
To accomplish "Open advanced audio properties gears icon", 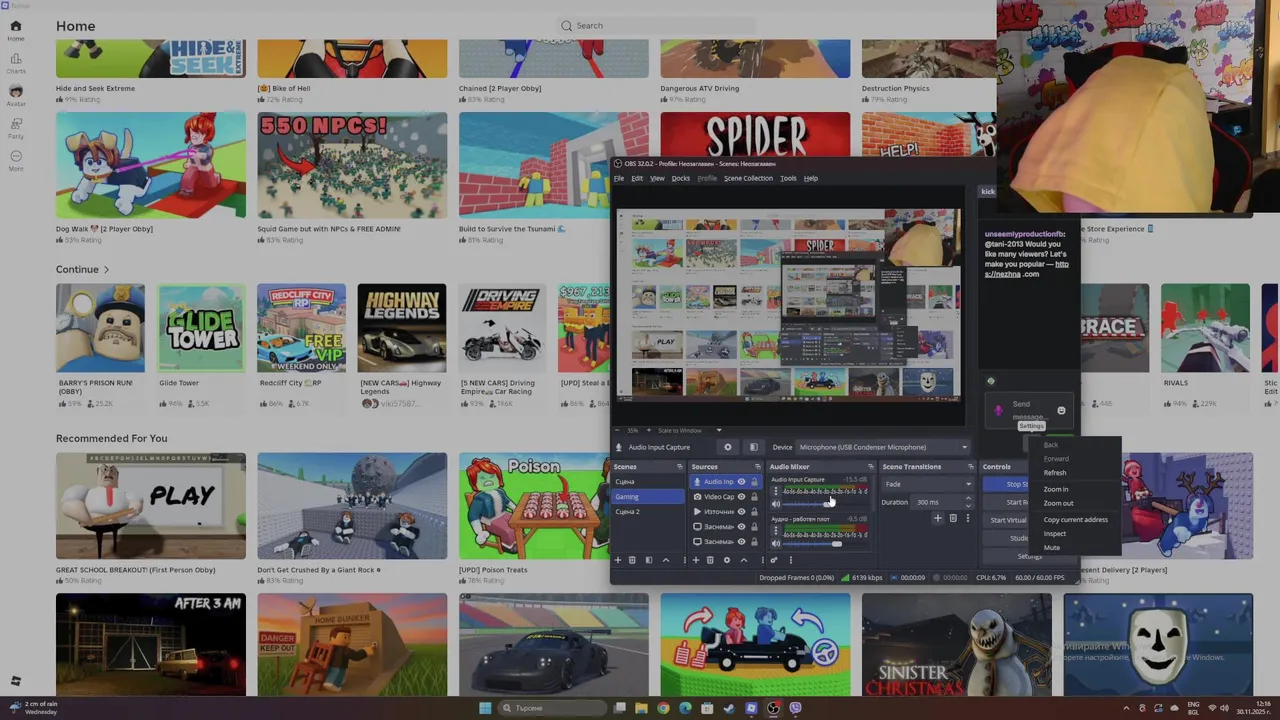I will [x=774, y=560].
